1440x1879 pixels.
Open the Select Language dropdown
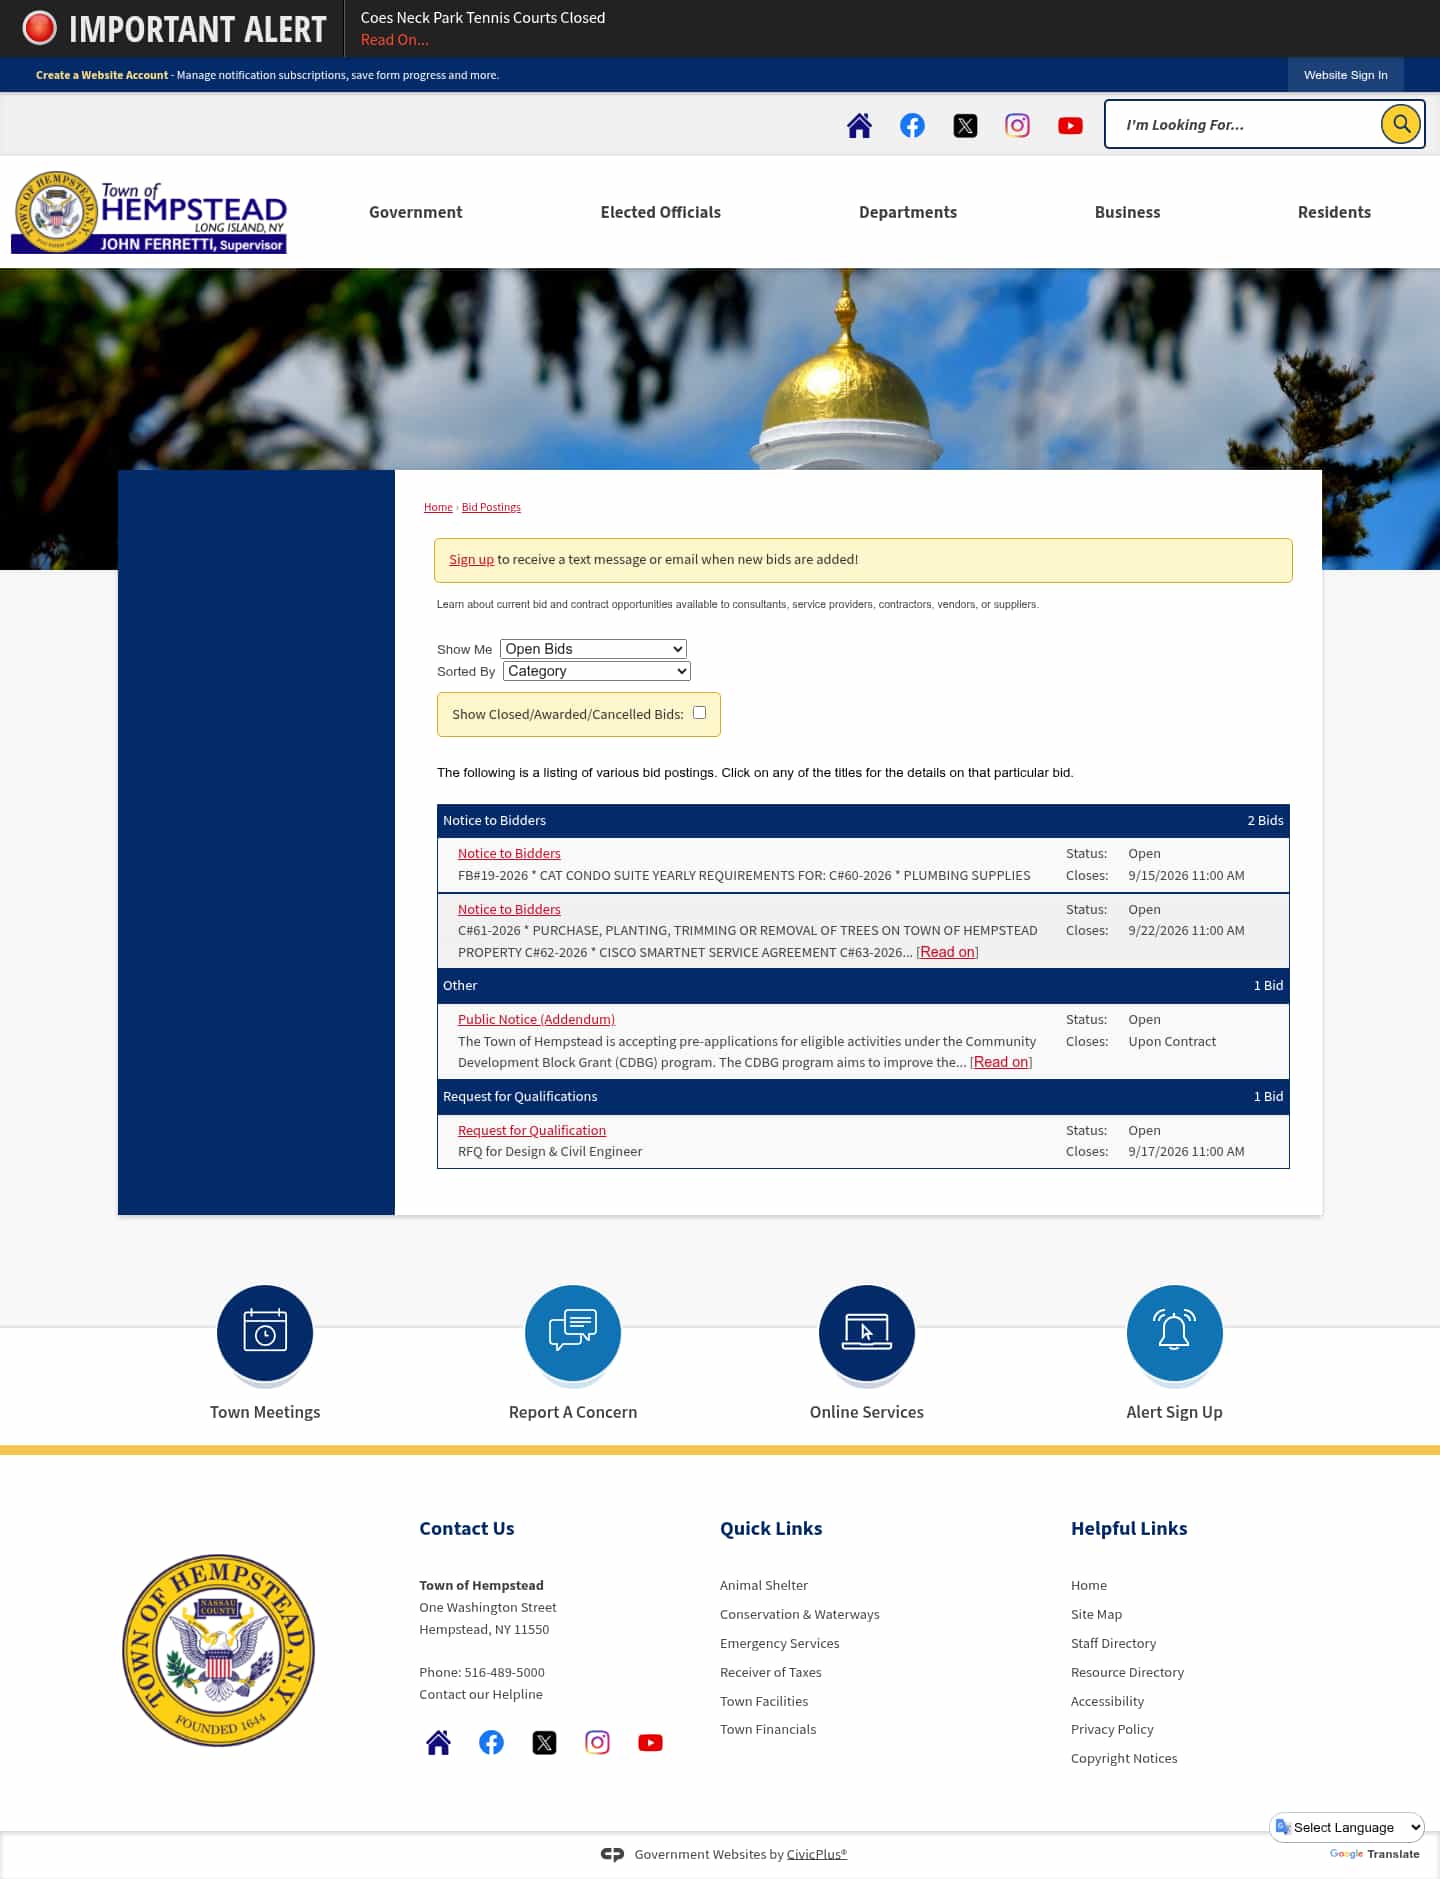click(x=1347, y=1827)
